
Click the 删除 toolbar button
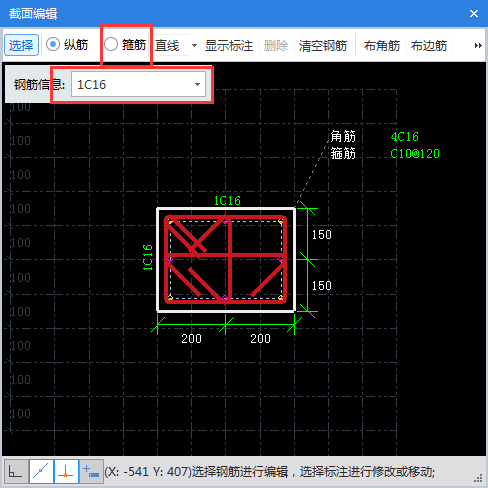[x=276, y=45]
